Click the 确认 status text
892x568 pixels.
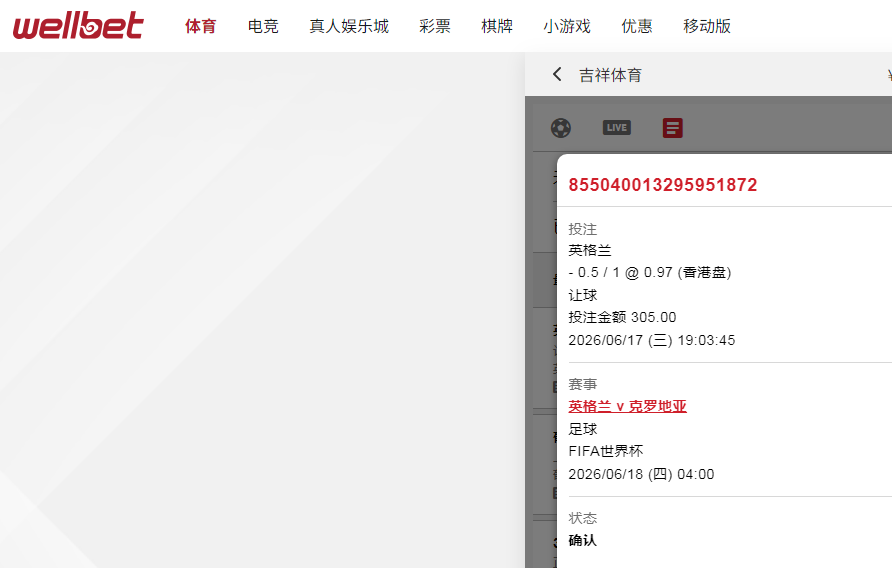coord(583,540)
